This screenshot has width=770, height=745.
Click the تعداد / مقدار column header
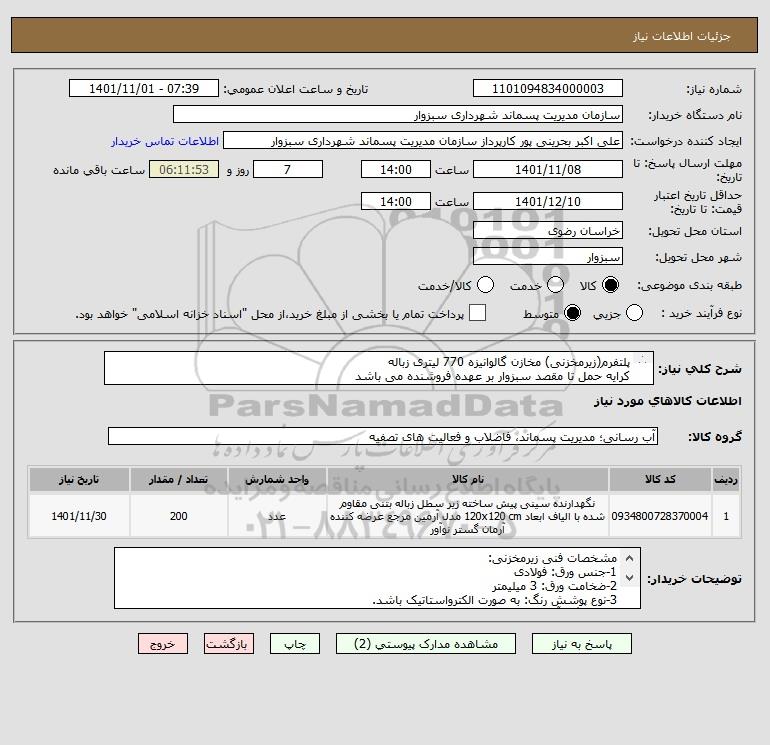point(179,479)
